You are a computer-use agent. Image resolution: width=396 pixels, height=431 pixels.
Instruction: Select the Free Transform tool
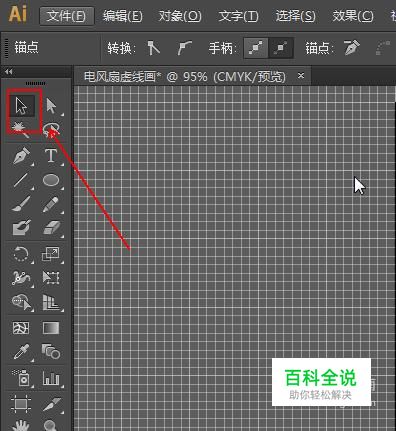coord(51,278)
